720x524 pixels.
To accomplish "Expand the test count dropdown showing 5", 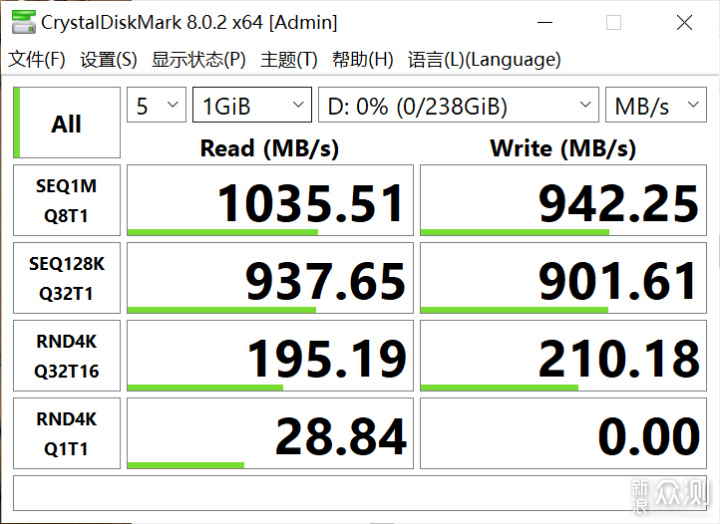I will tap(157, 105).
